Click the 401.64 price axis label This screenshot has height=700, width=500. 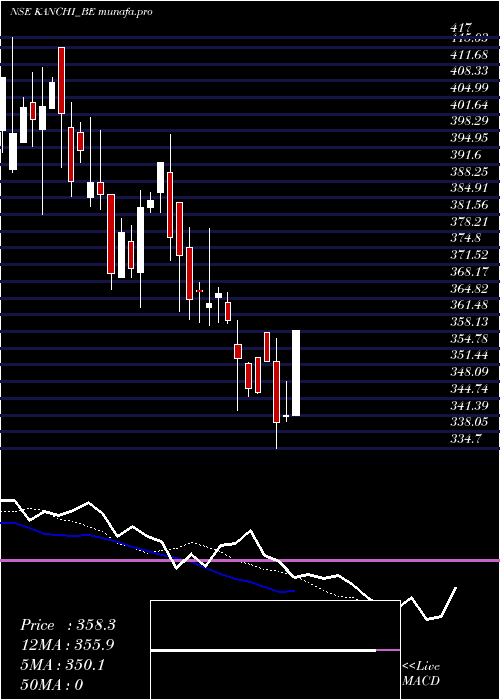tap(469, 105)
